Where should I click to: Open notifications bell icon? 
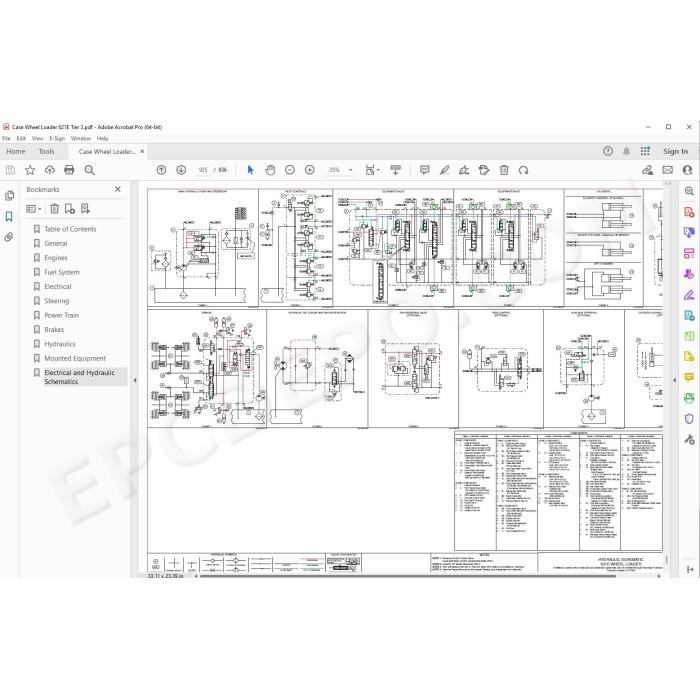coord(626,151)
